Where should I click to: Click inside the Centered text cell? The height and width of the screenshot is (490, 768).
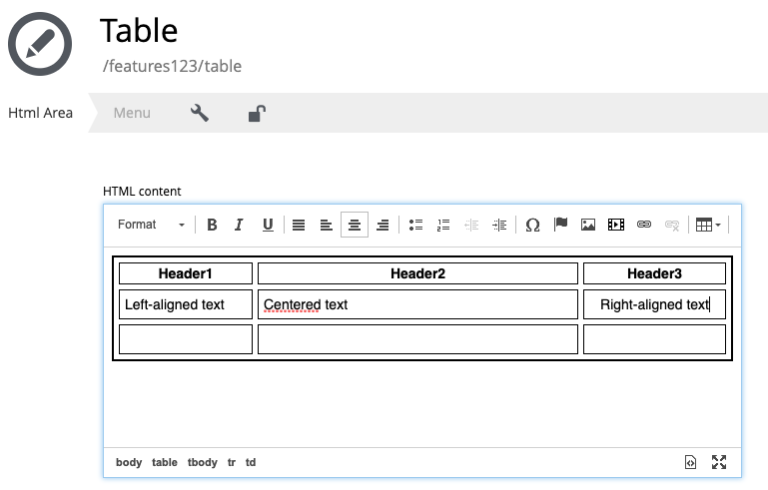(x=417, y=304)
